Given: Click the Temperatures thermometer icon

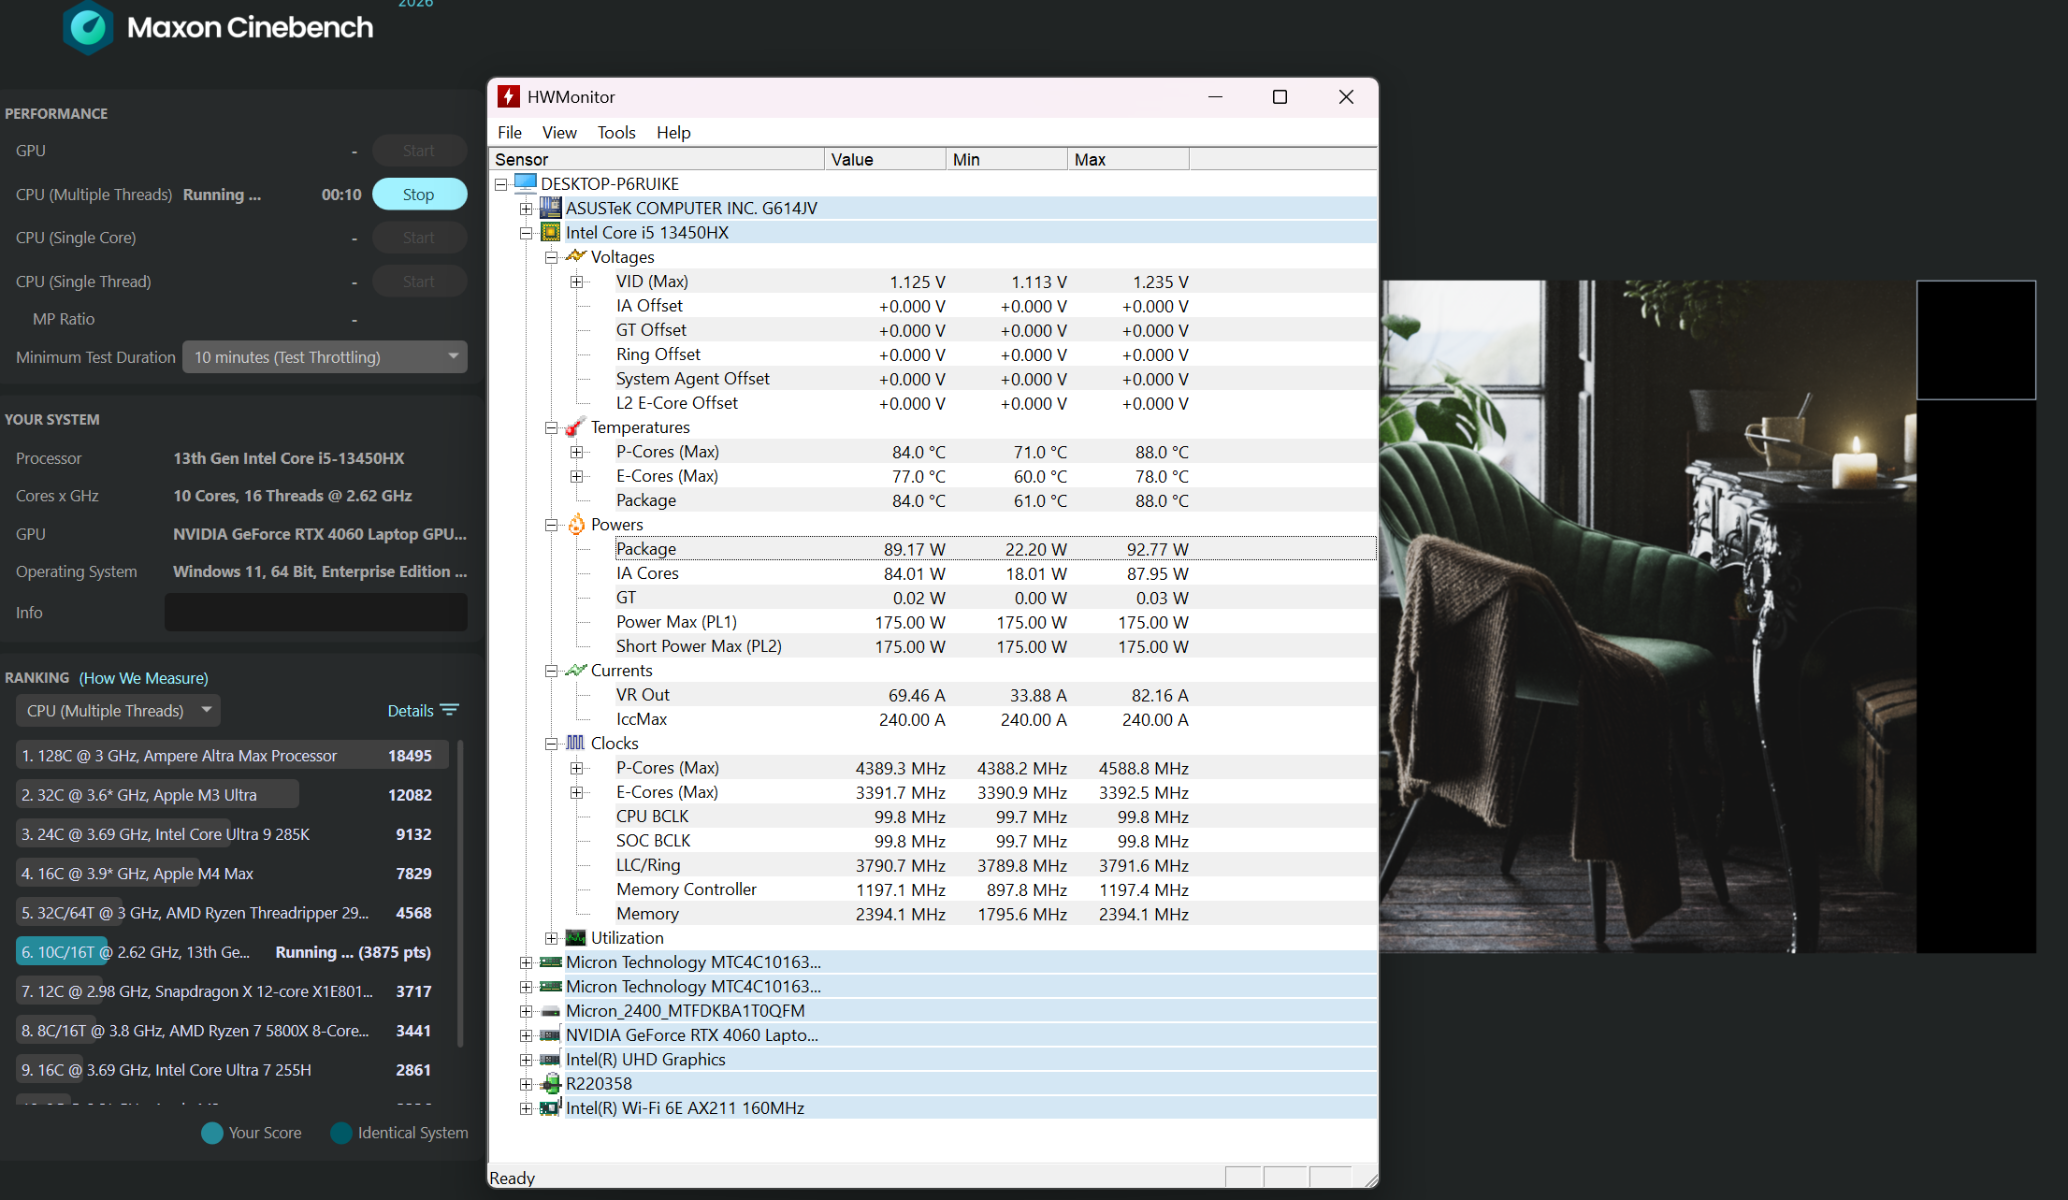Looking at the screenshot, I should pos(575,427).
